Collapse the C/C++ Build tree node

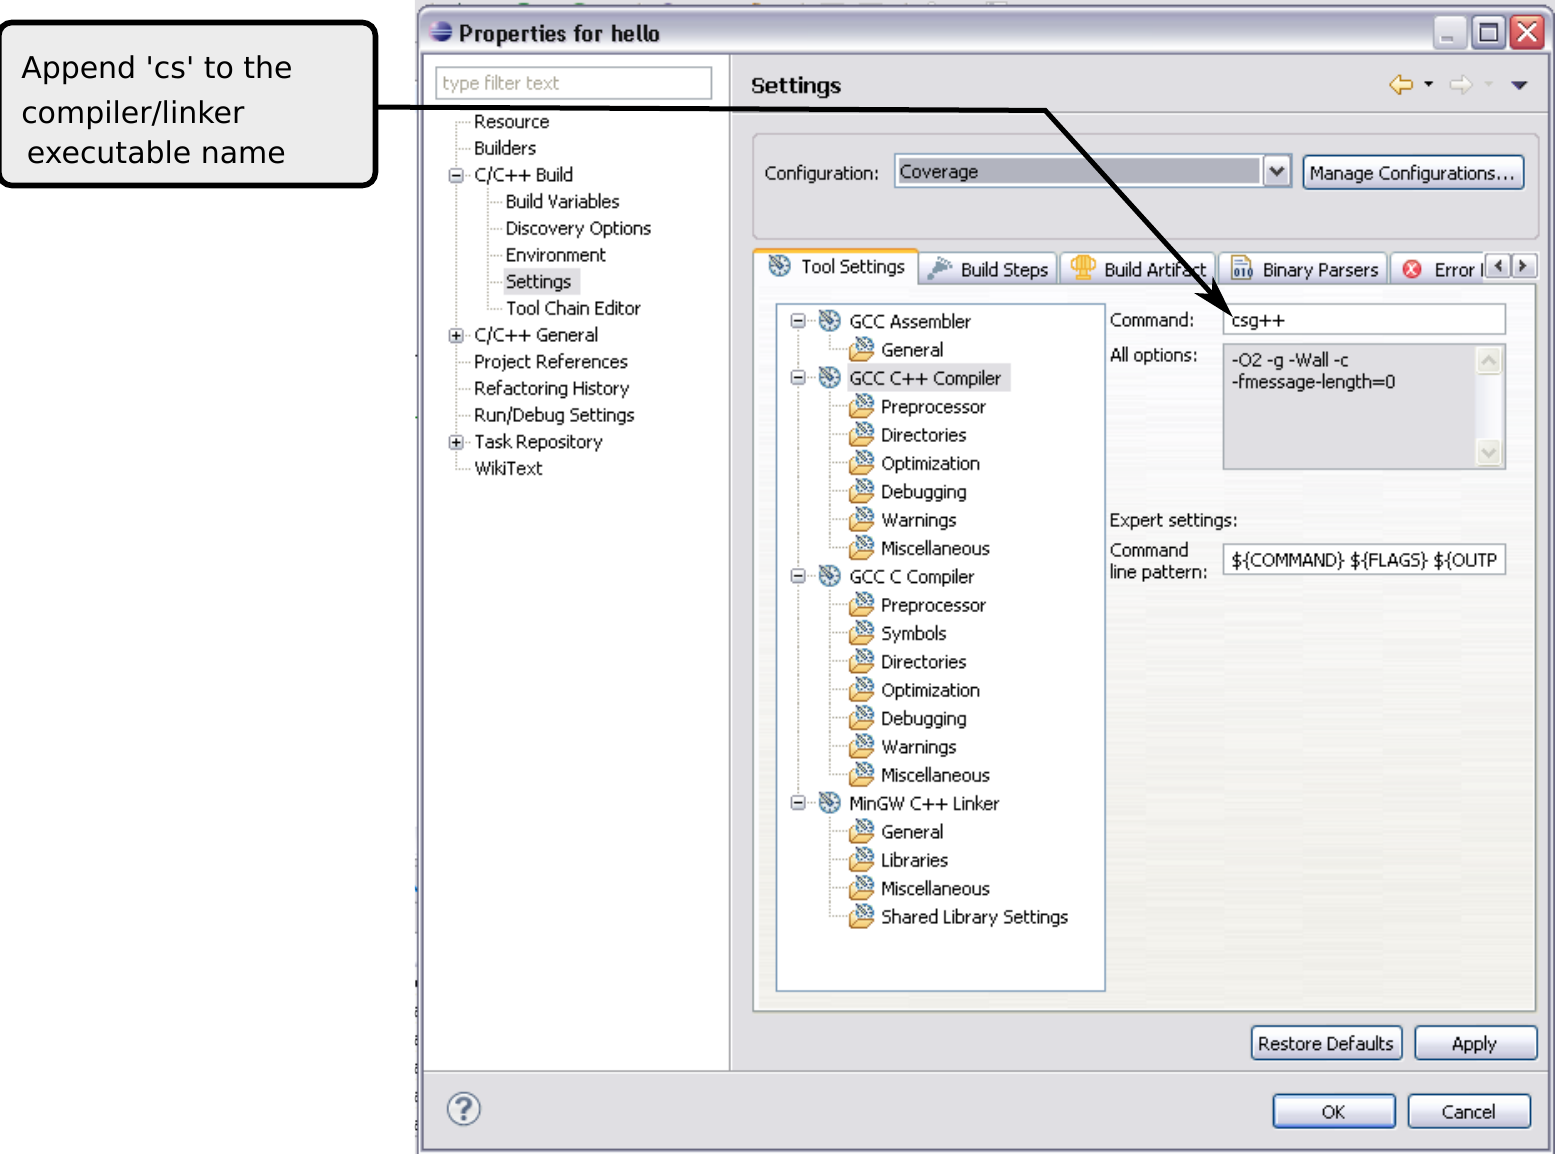pyautogui.click(x=456, y=175)
